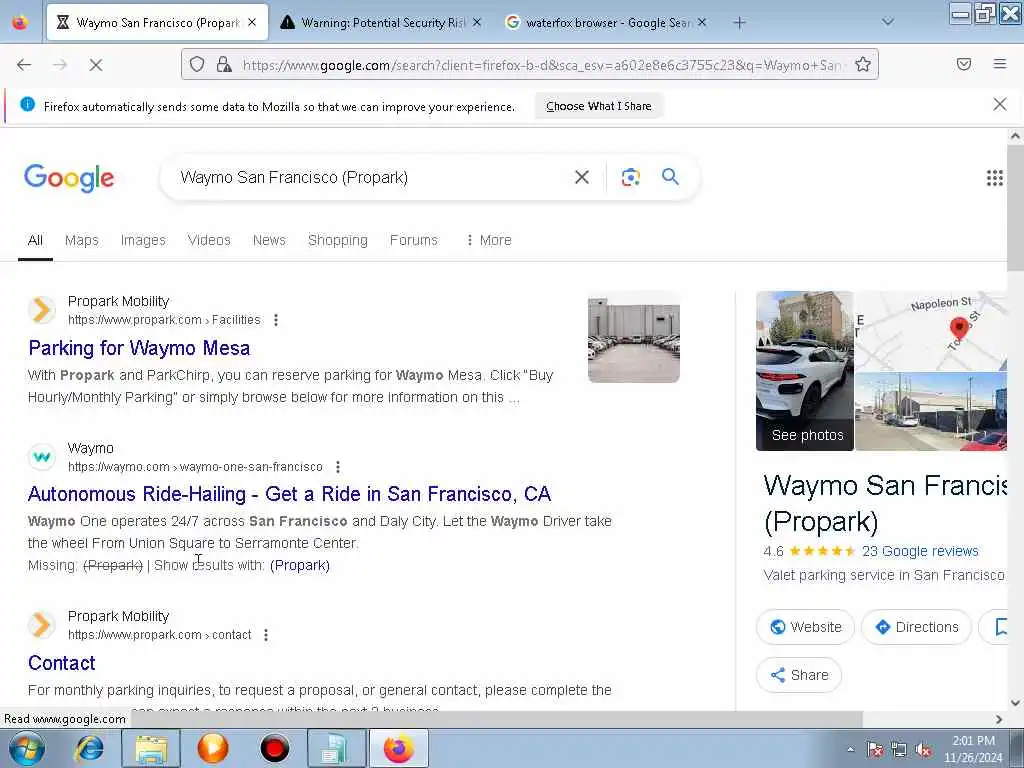This screenshot has width=1024, height=768.
Task: Show hidden system tray icons
Action: click(x=850, y=750)
